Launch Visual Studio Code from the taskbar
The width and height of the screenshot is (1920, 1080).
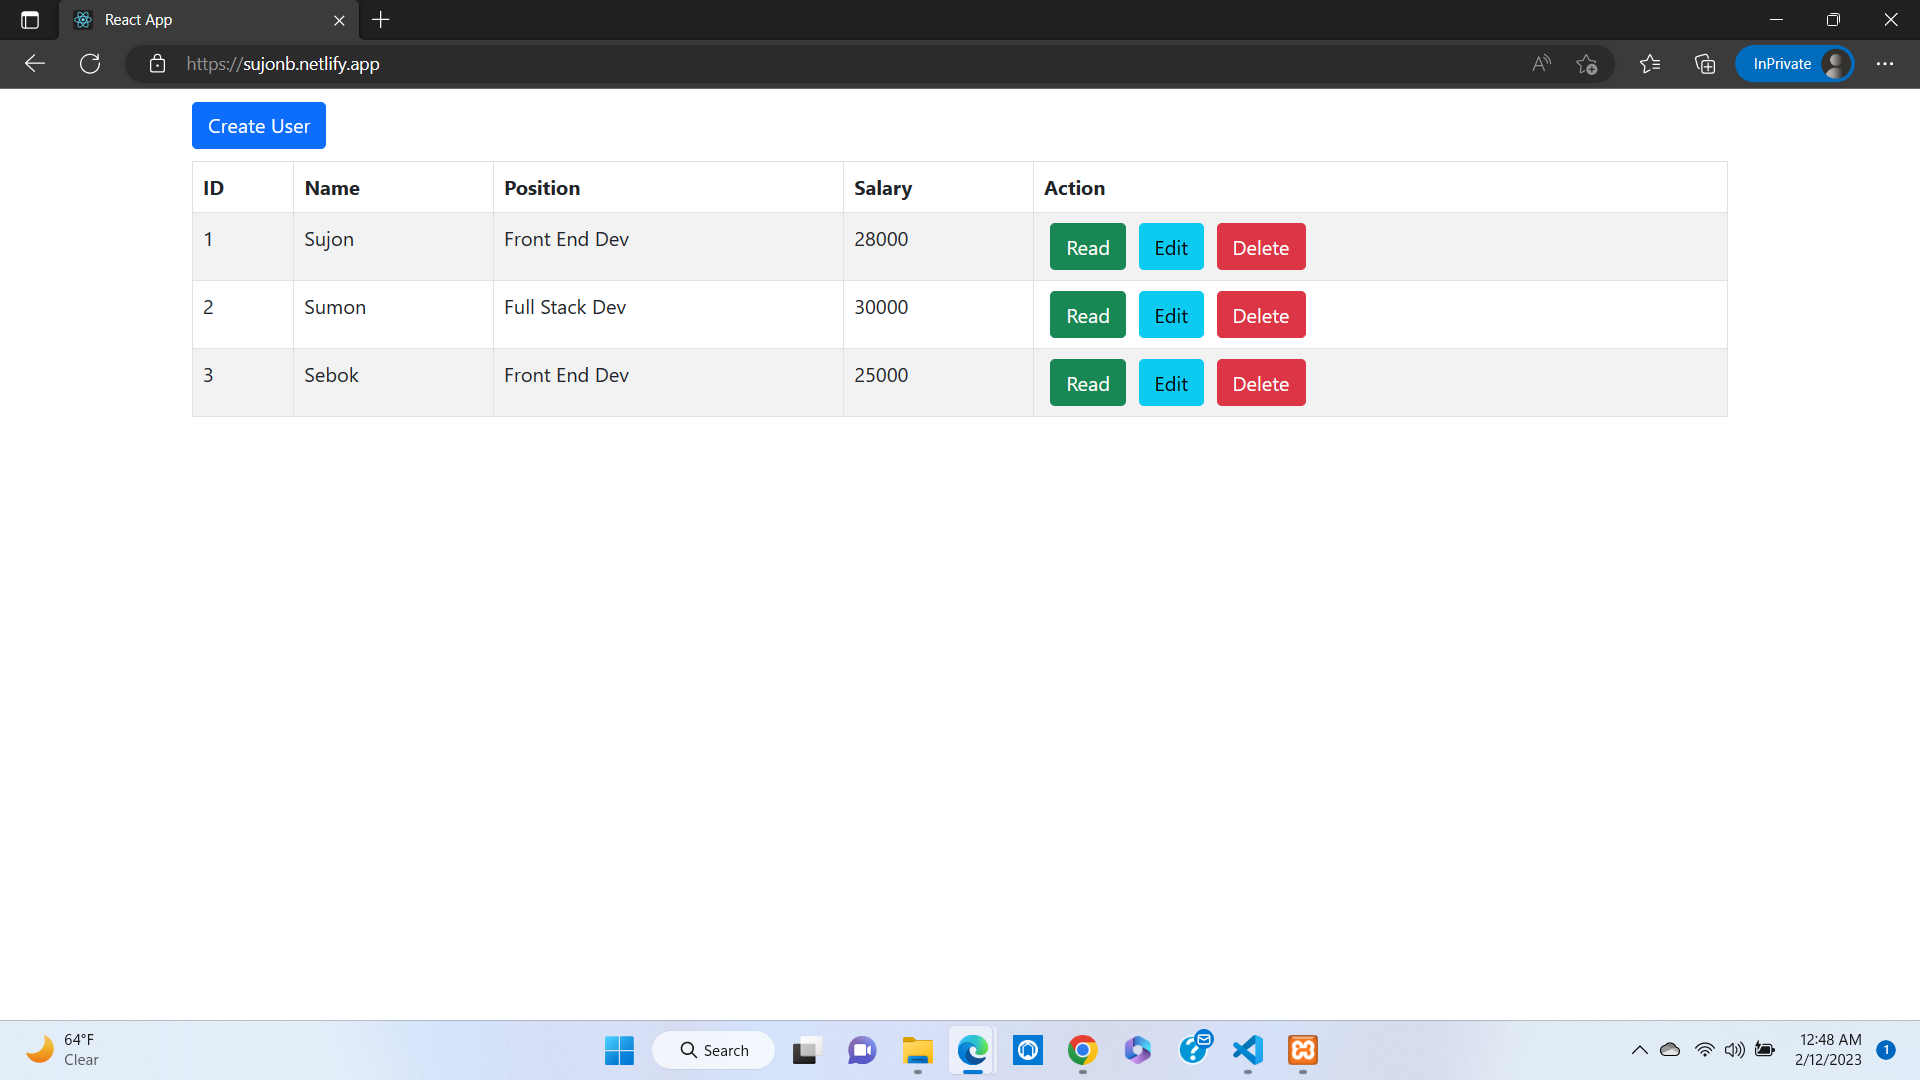(1246, 1050)
